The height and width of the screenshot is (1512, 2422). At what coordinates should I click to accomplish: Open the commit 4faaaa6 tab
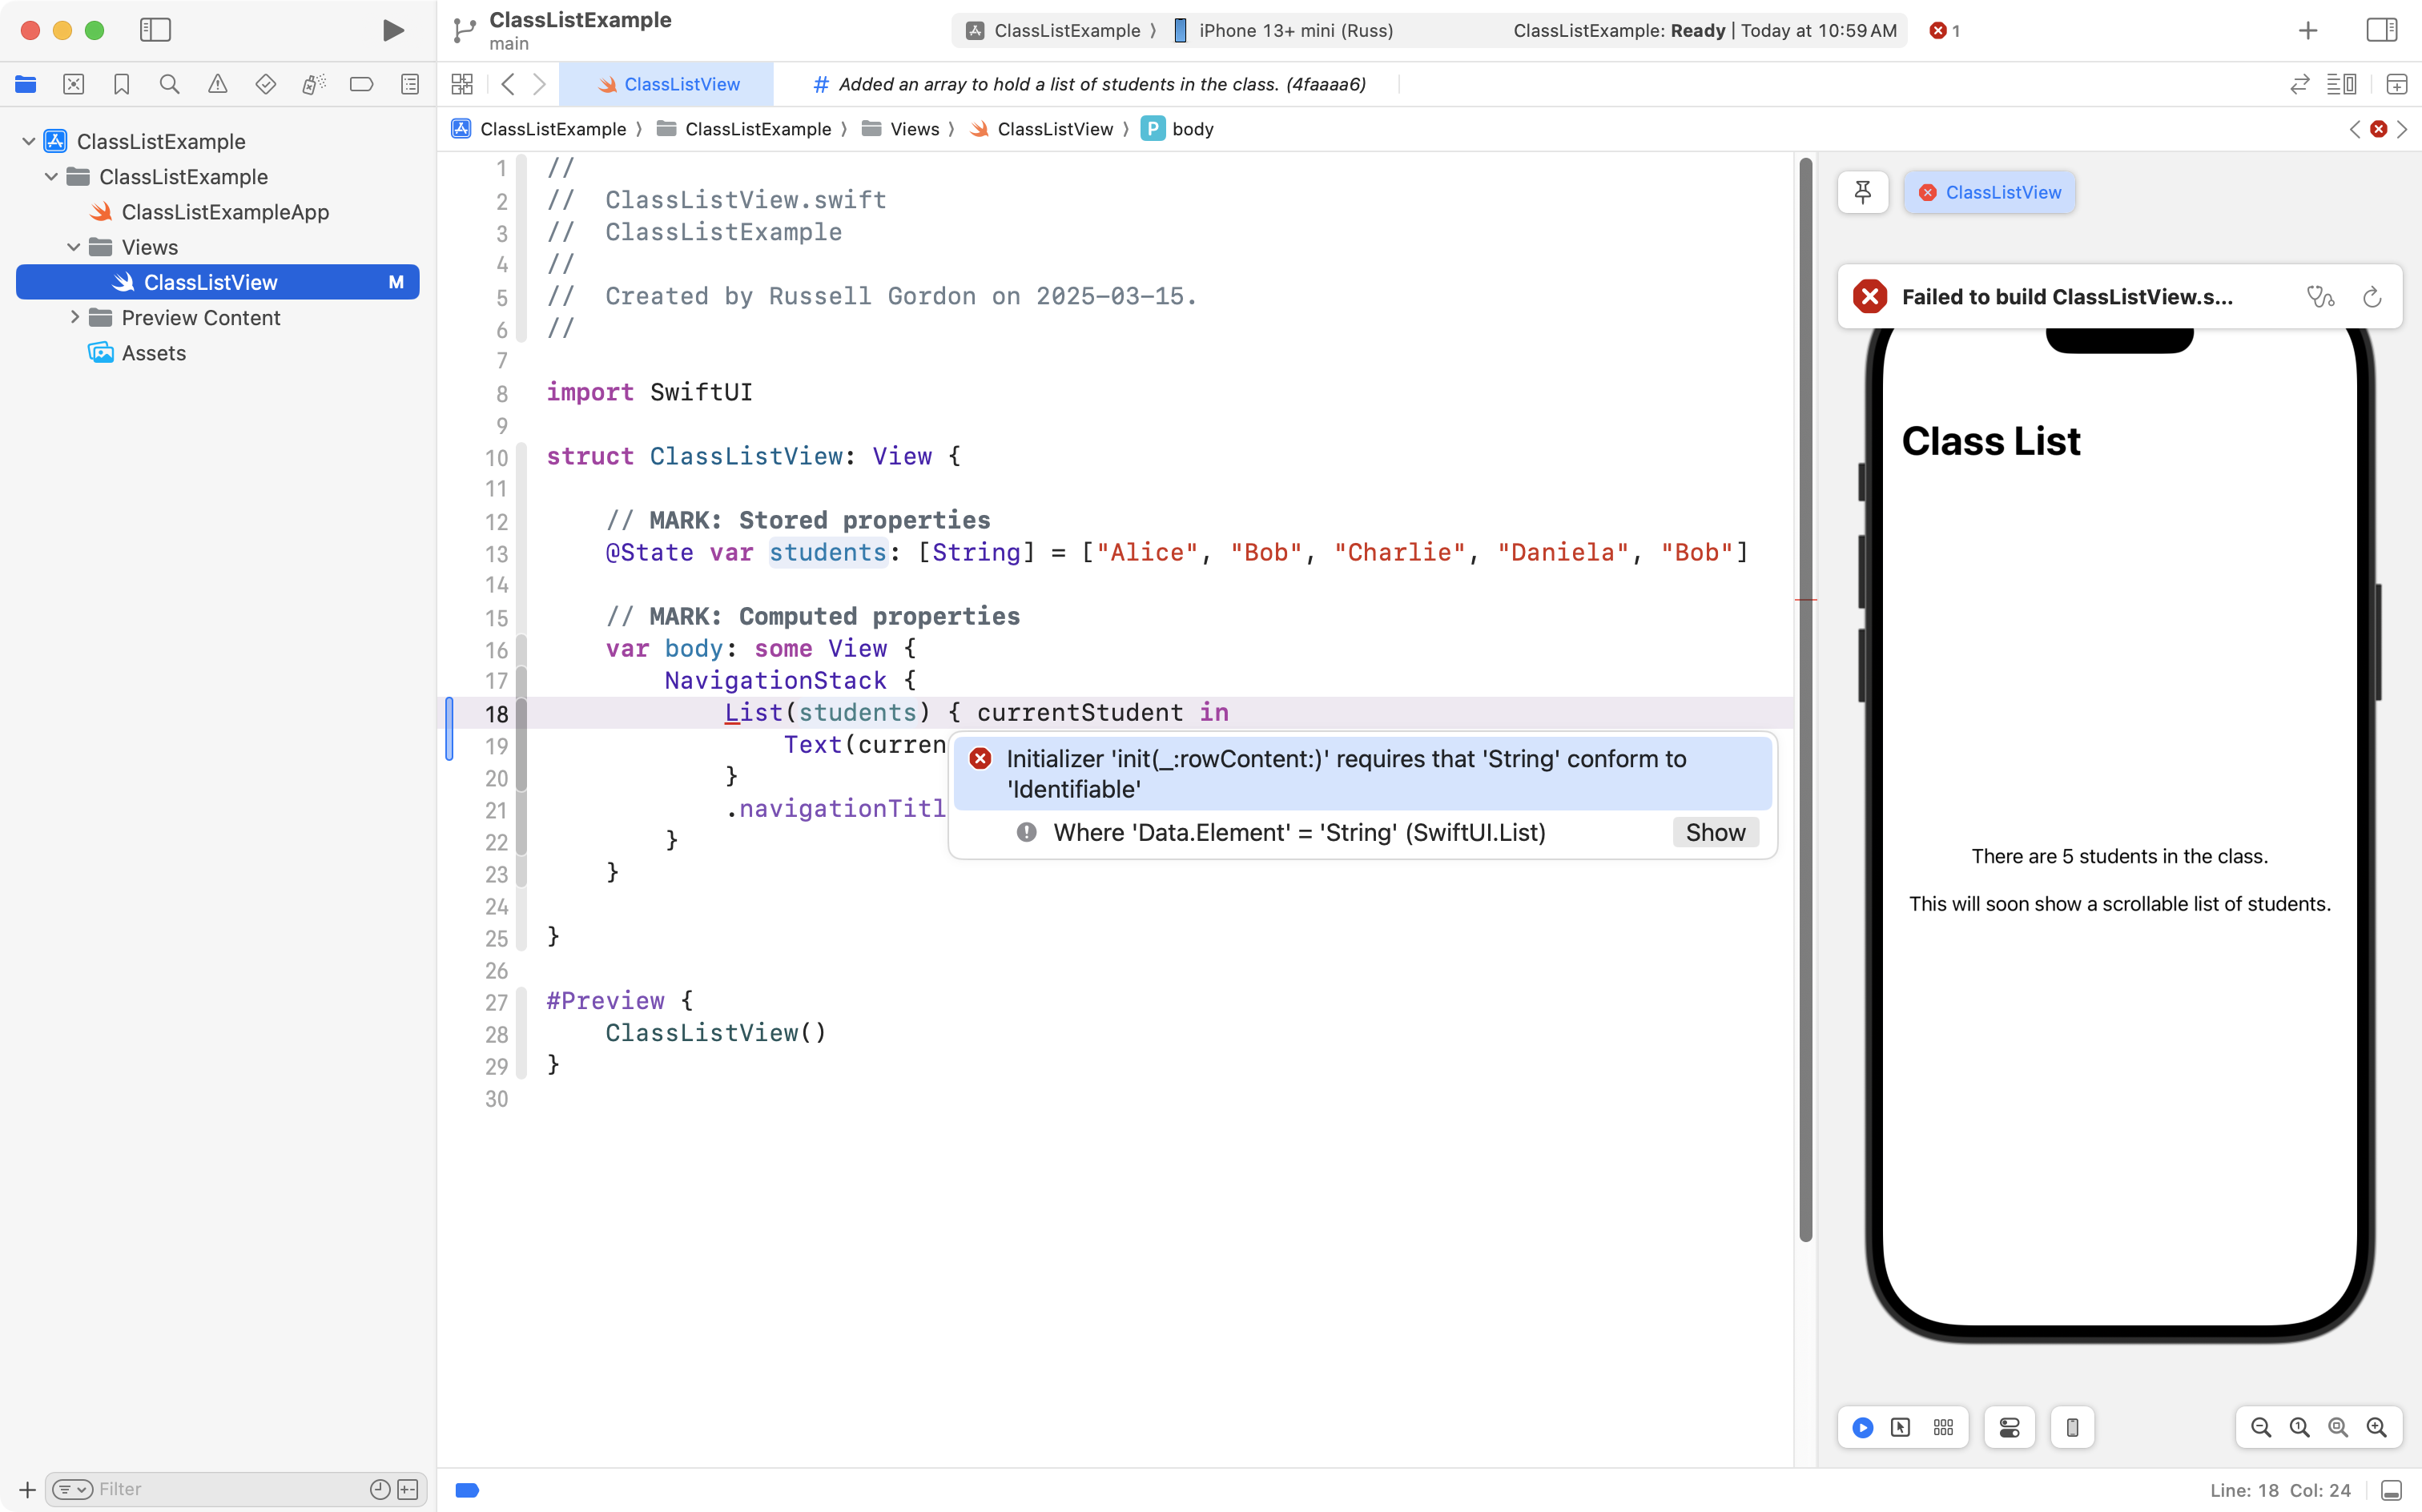click(x=1090, y=84)
